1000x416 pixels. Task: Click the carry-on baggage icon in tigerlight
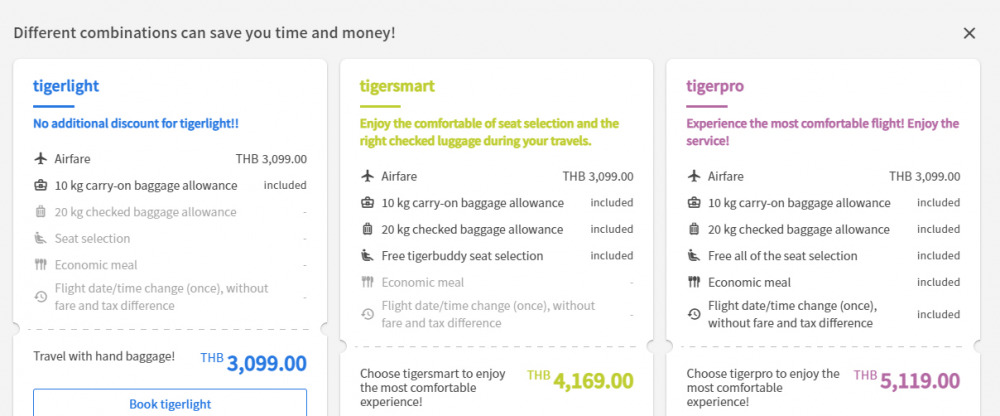pyautogui.click(x=40, y=185)
